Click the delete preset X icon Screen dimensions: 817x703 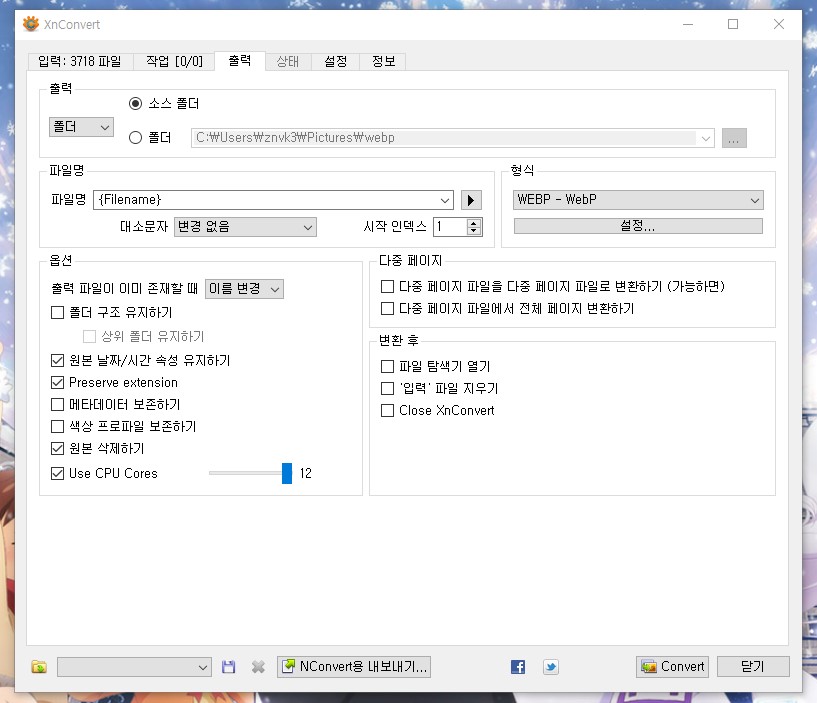point(258,667)
